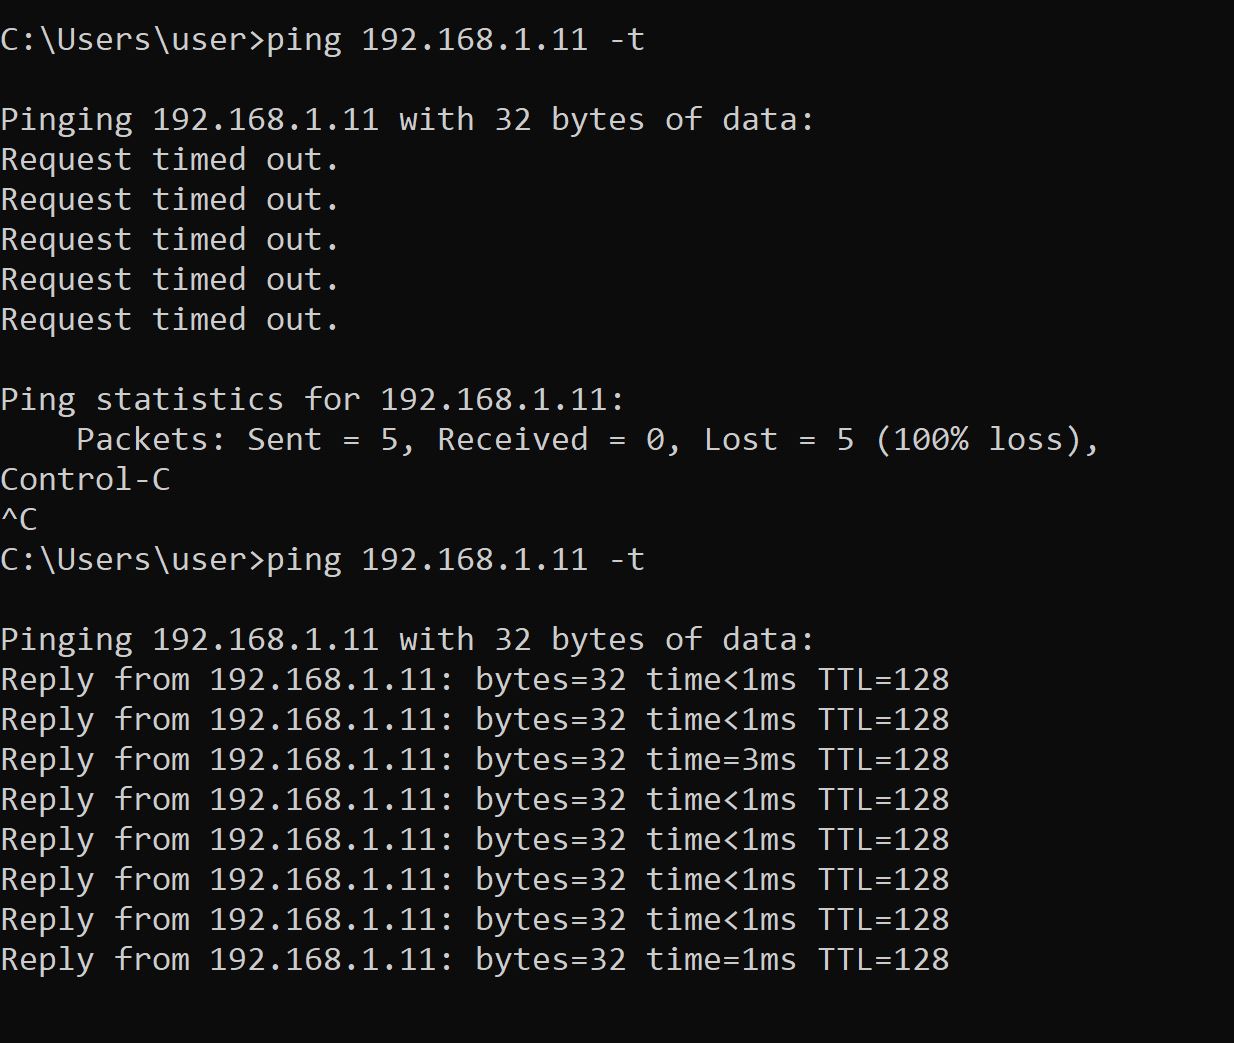
Task: Click the last reply line showing time=1ms
Action: click(474, 960)
